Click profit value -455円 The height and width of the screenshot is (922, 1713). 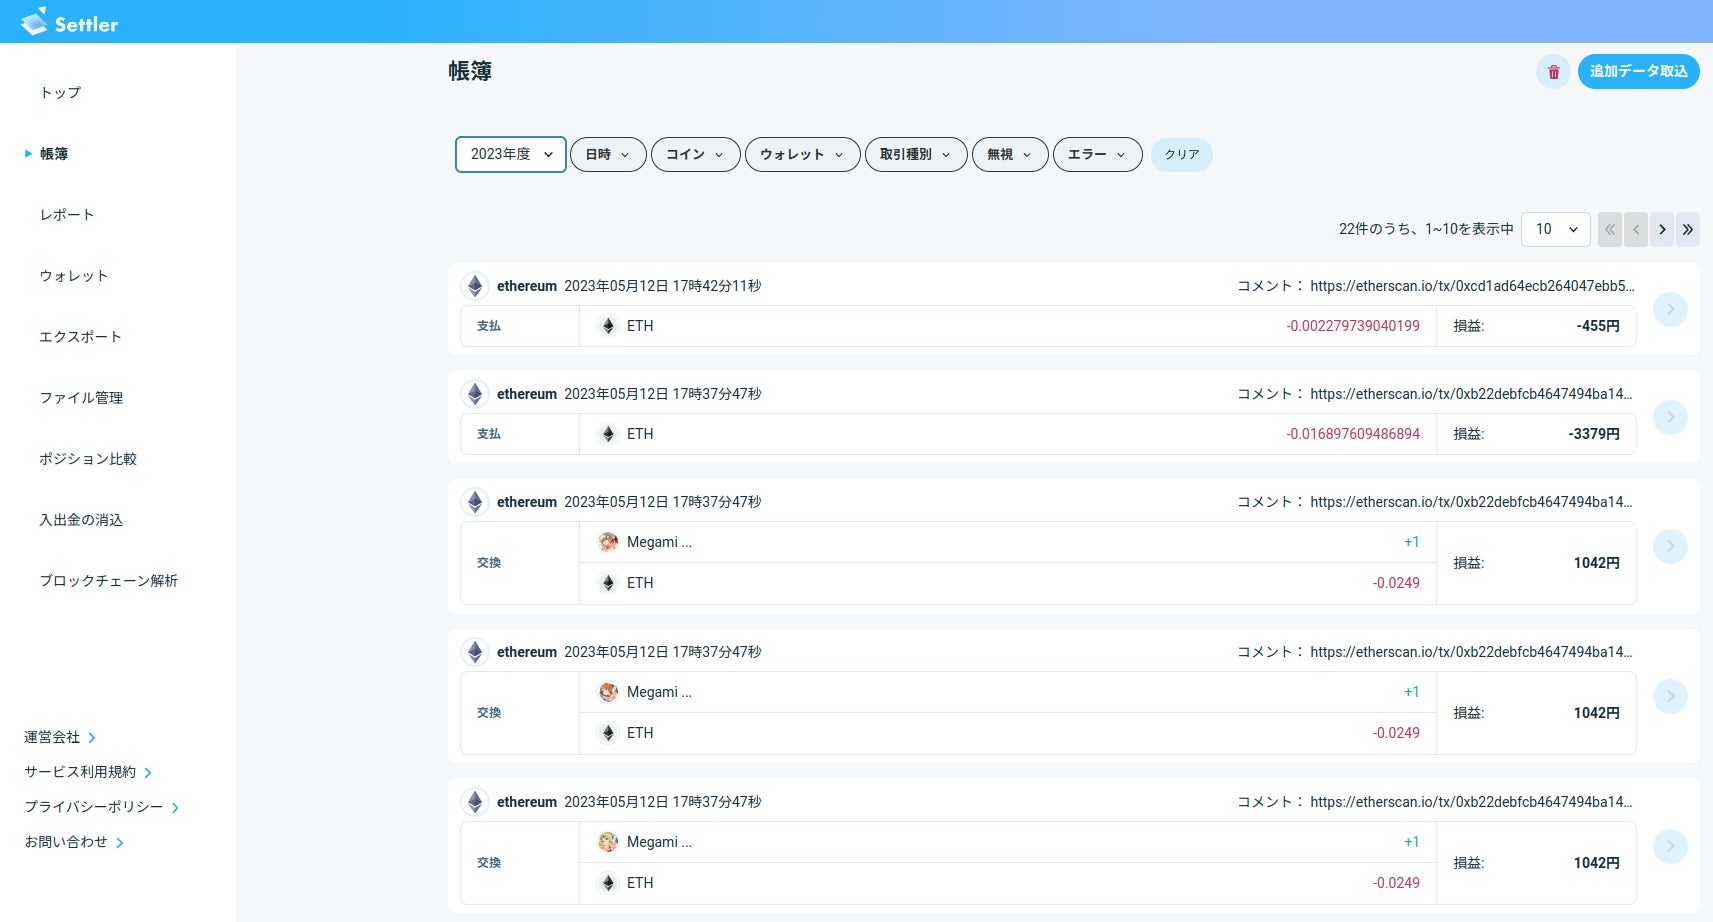click(x=1598, y=326)
